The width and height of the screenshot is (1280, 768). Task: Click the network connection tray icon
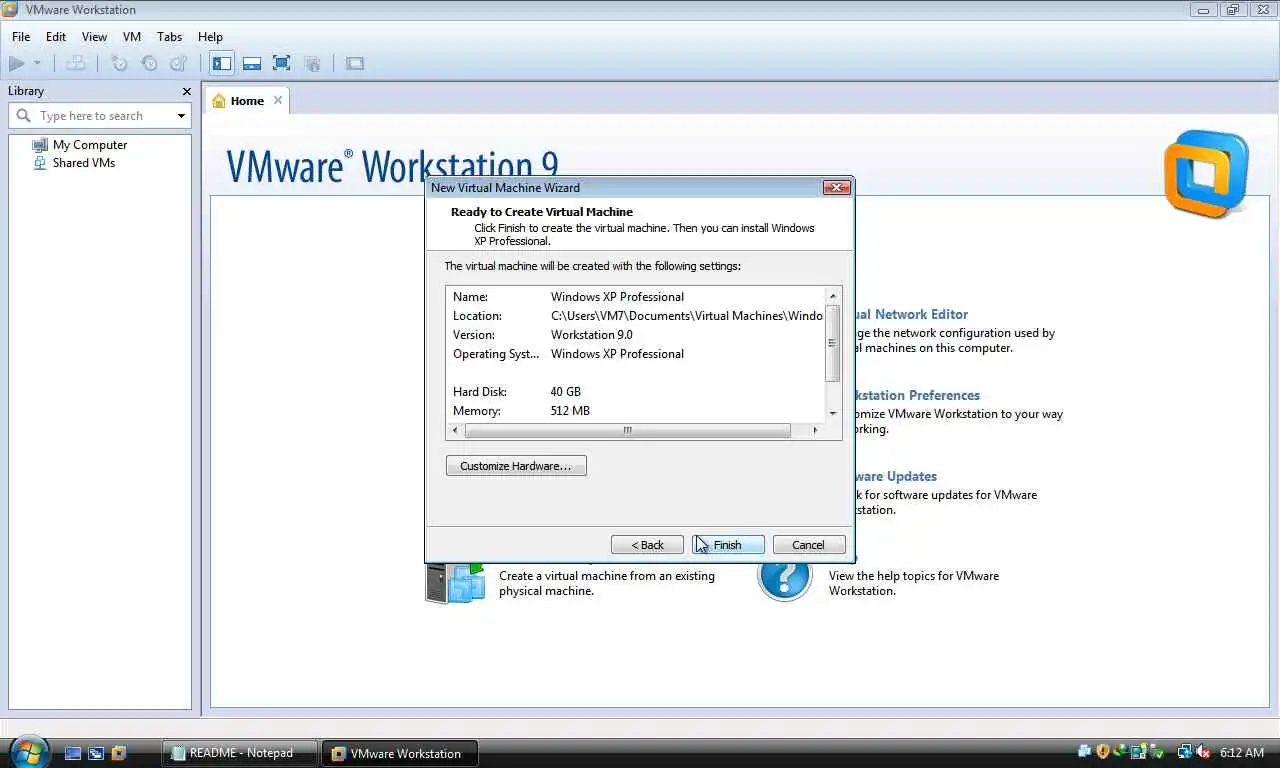tap(1185, 752)
